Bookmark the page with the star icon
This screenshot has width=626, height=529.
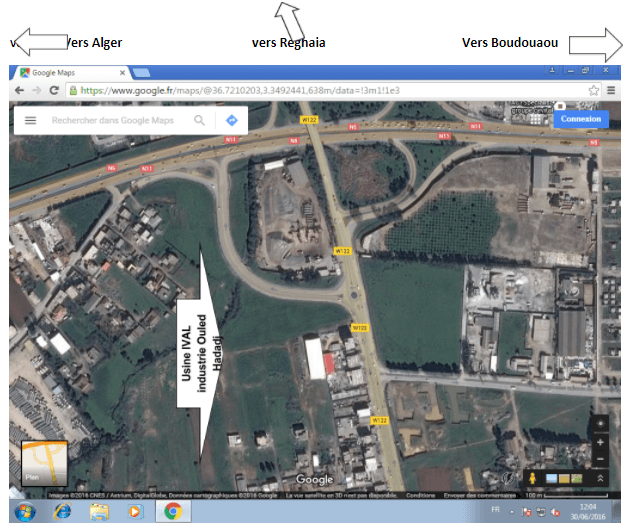(x=593, y=90)
